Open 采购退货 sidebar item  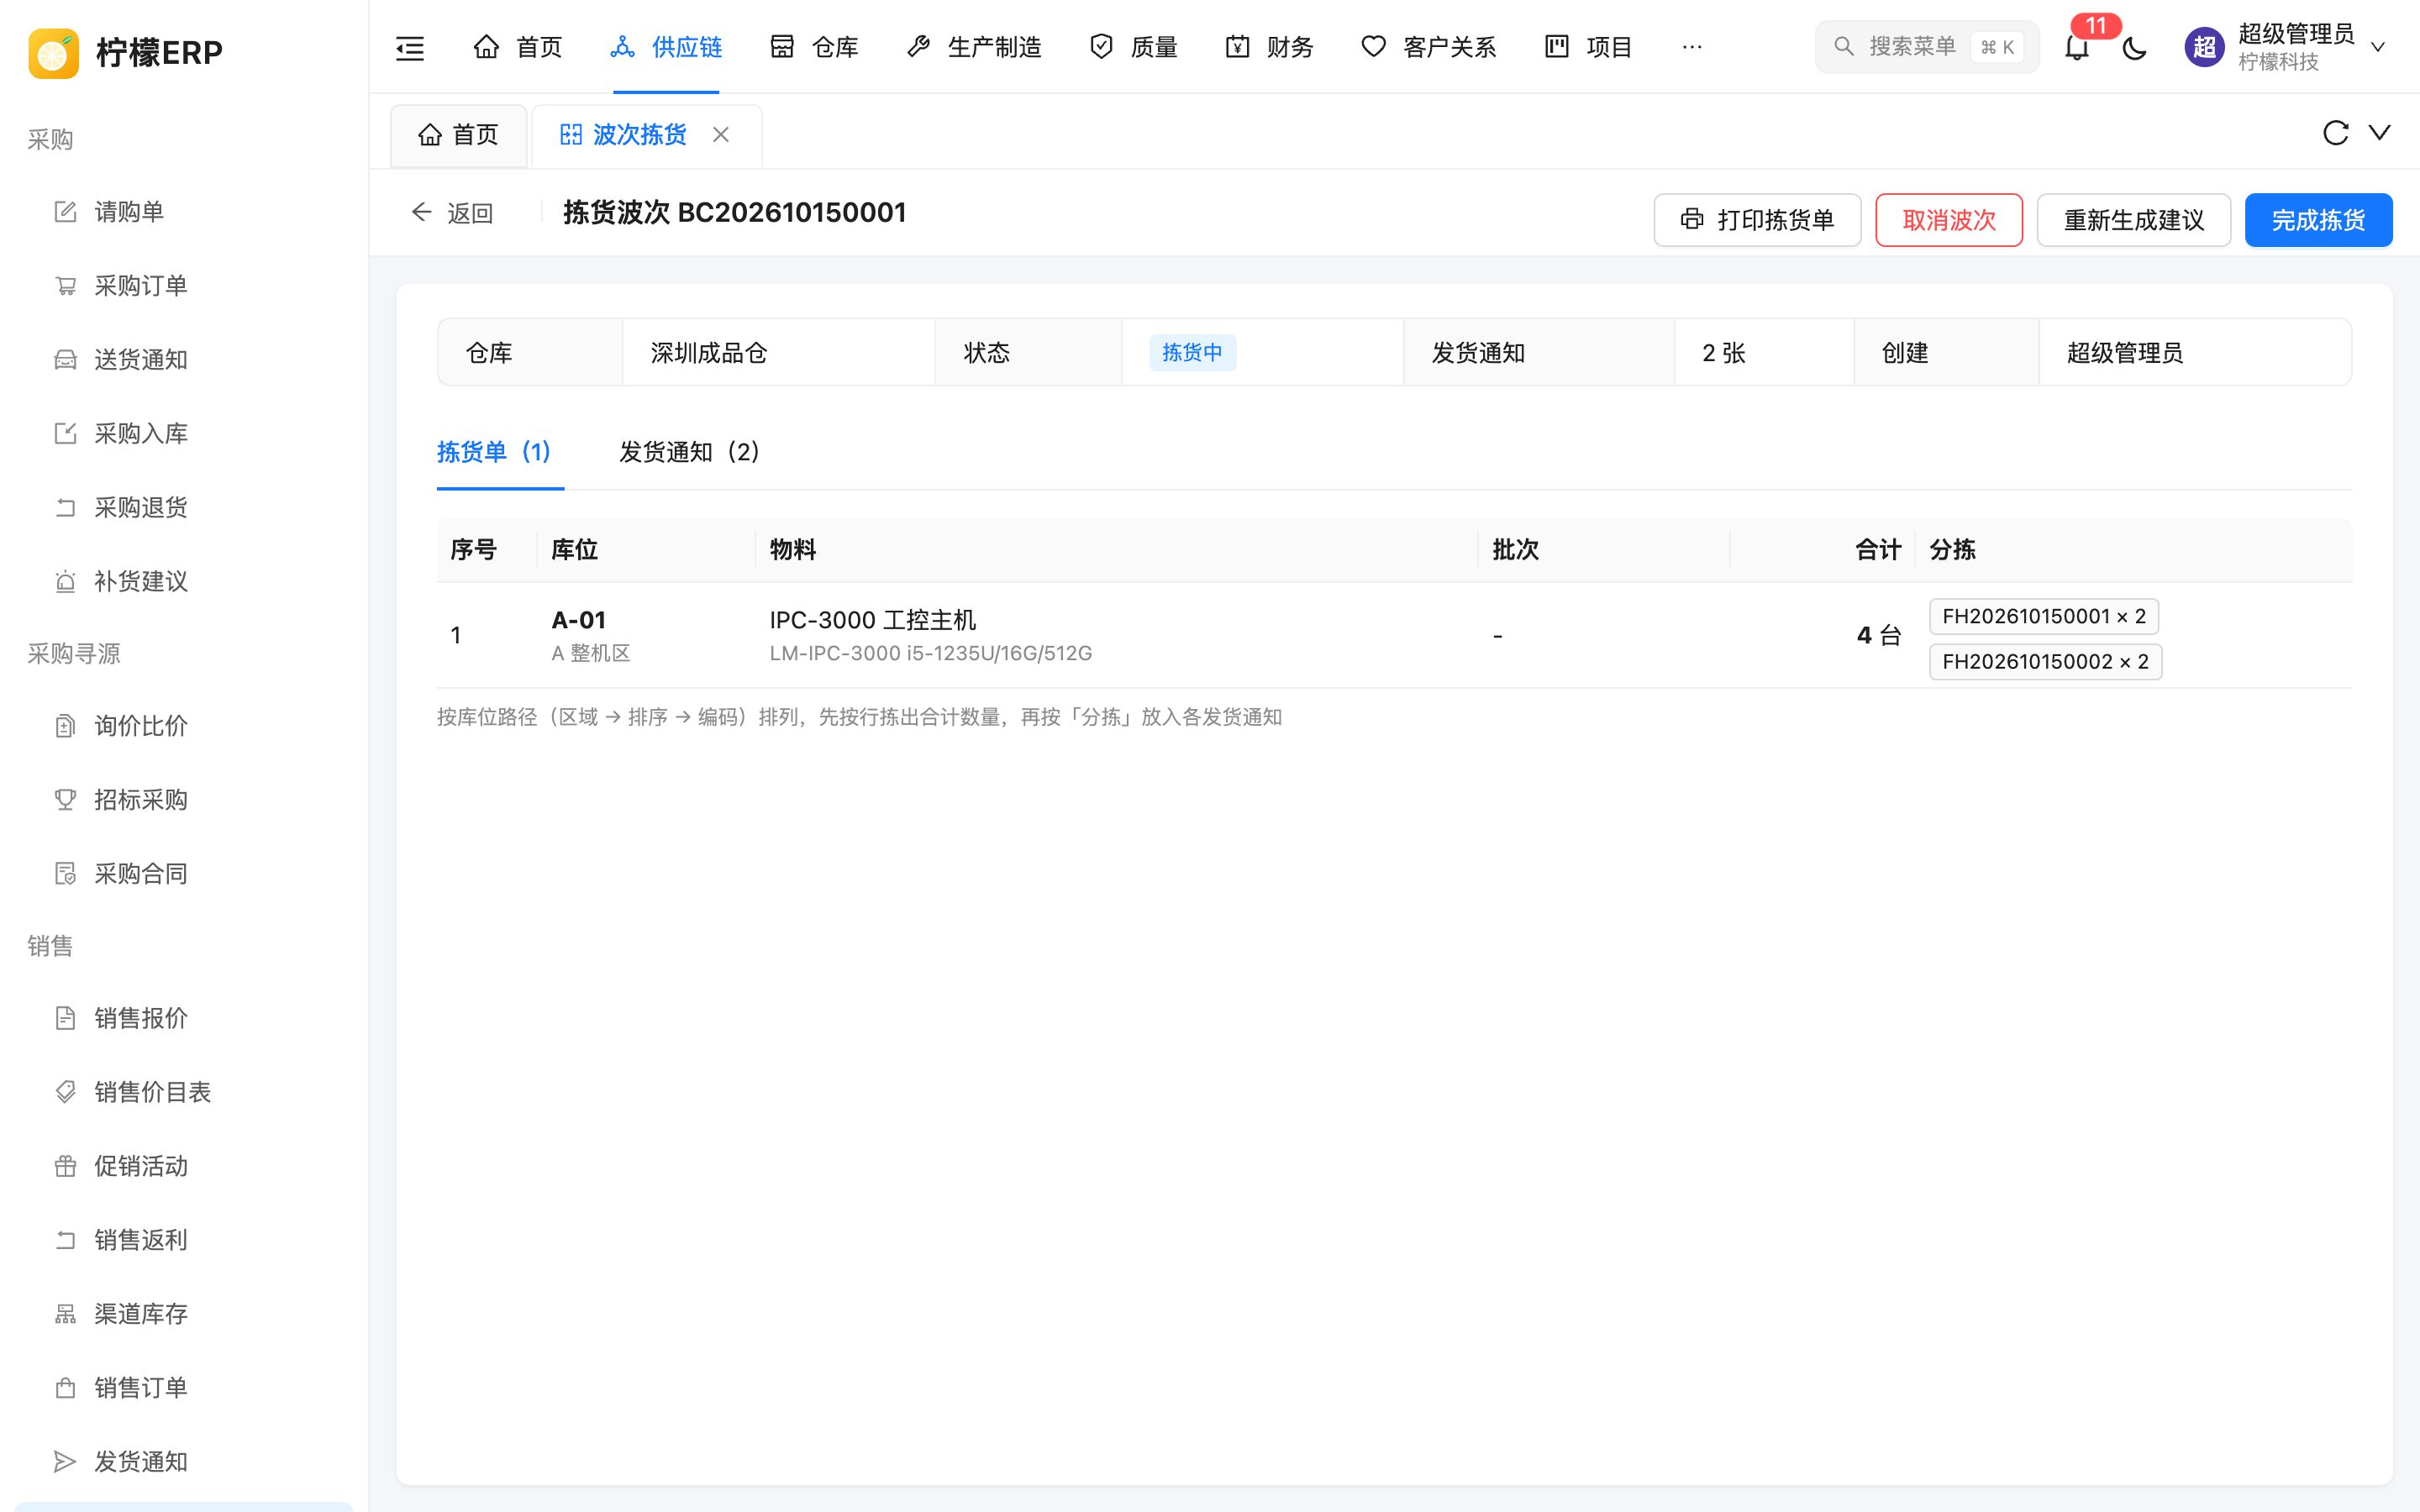tap(184, 508)
